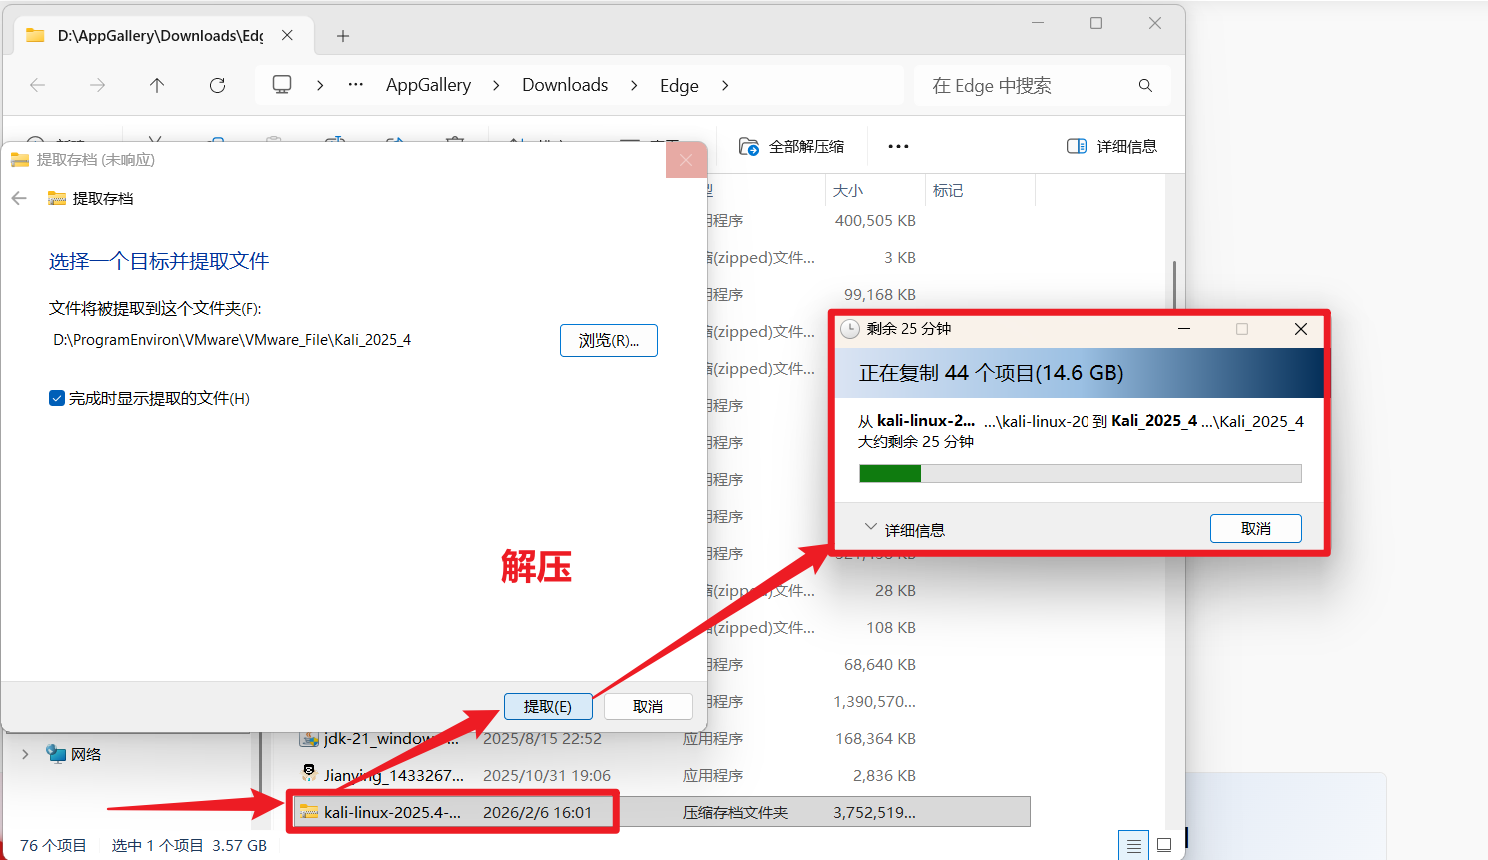The image size is (1488, 860).
Task: Select the Edge breadcrumb segment
Action: (679, 86)
